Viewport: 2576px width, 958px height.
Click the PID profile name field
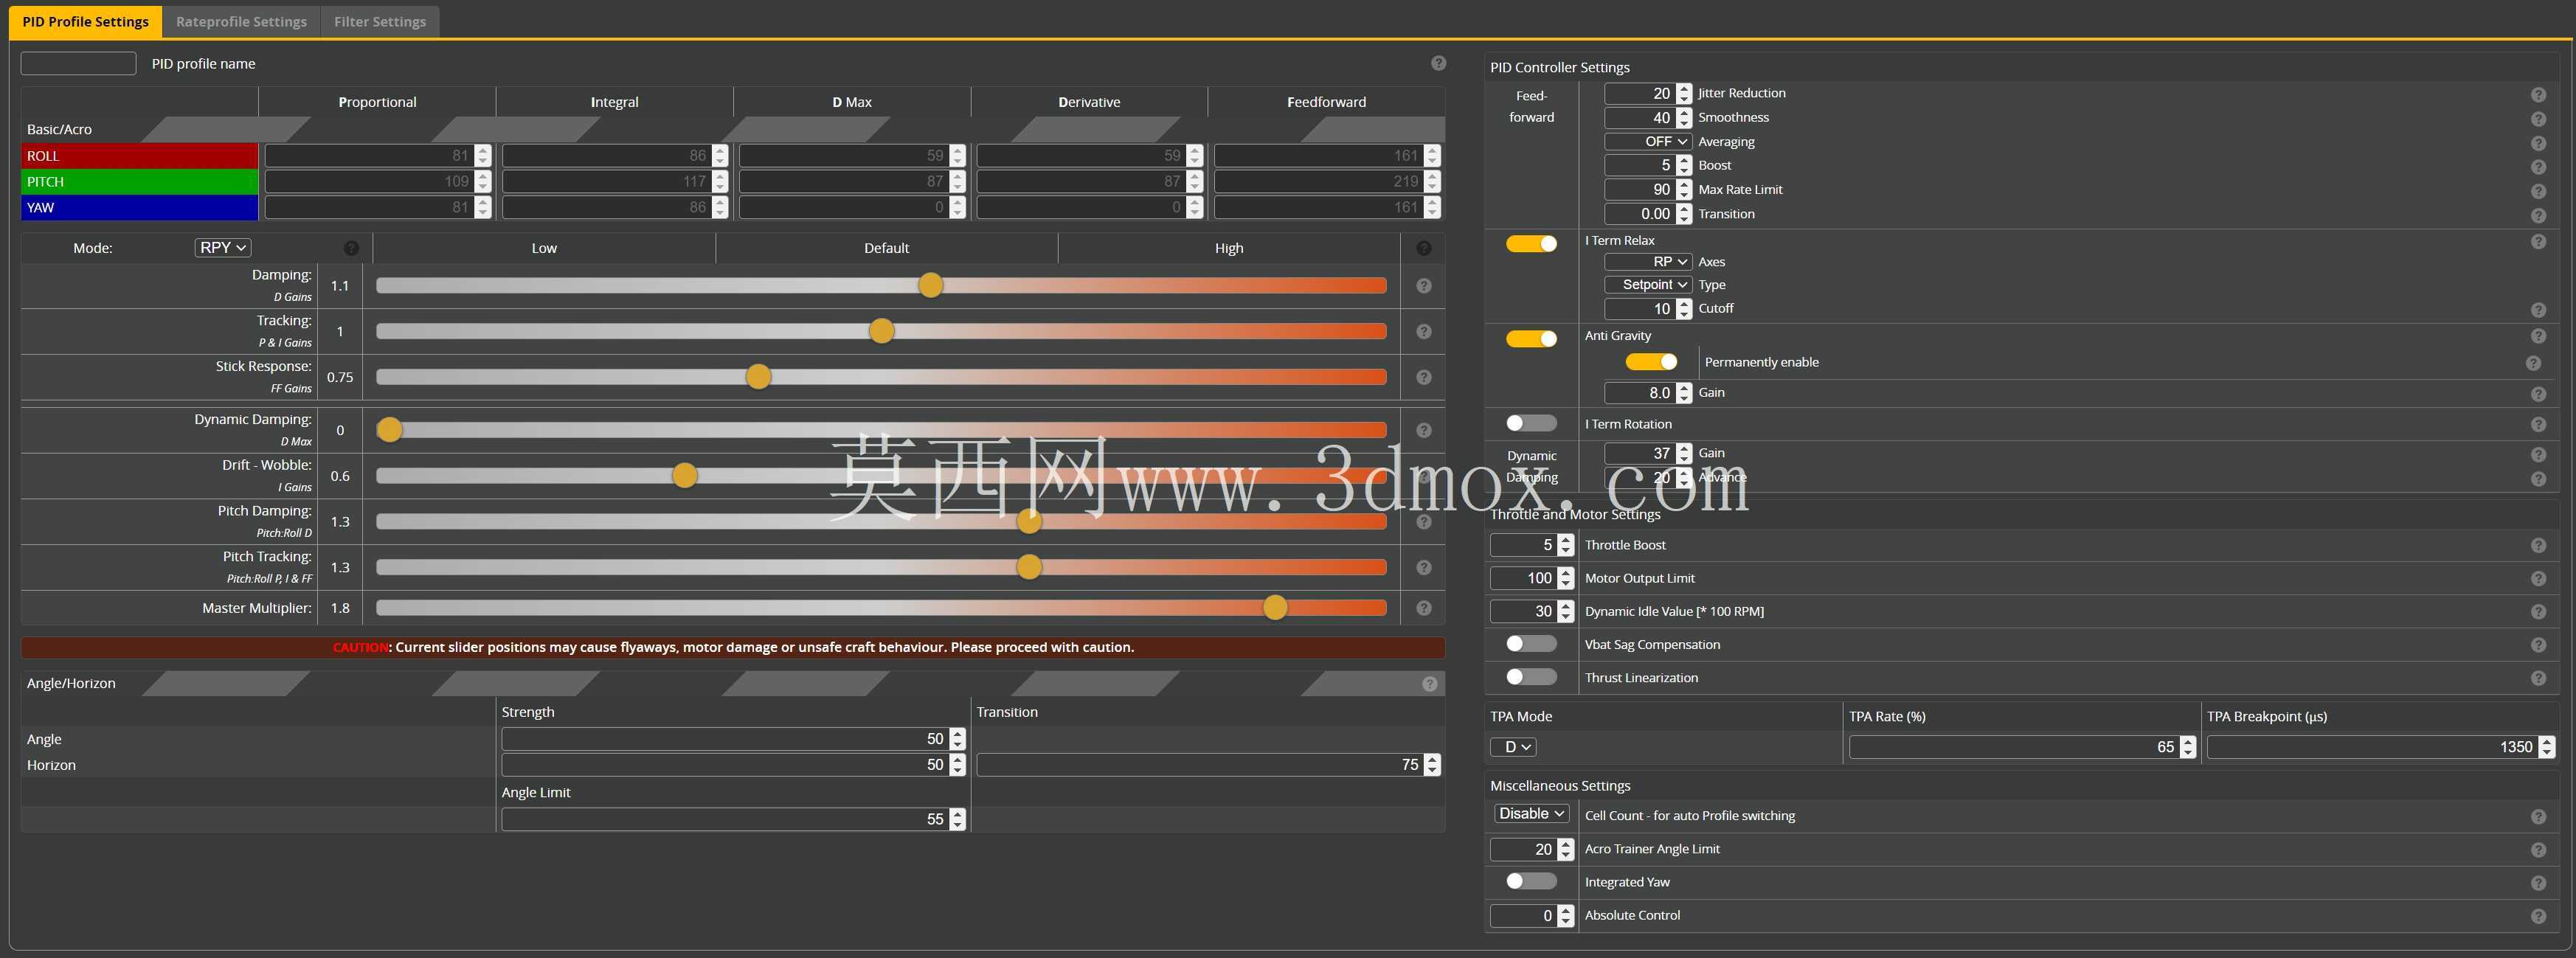coord(78,63)
